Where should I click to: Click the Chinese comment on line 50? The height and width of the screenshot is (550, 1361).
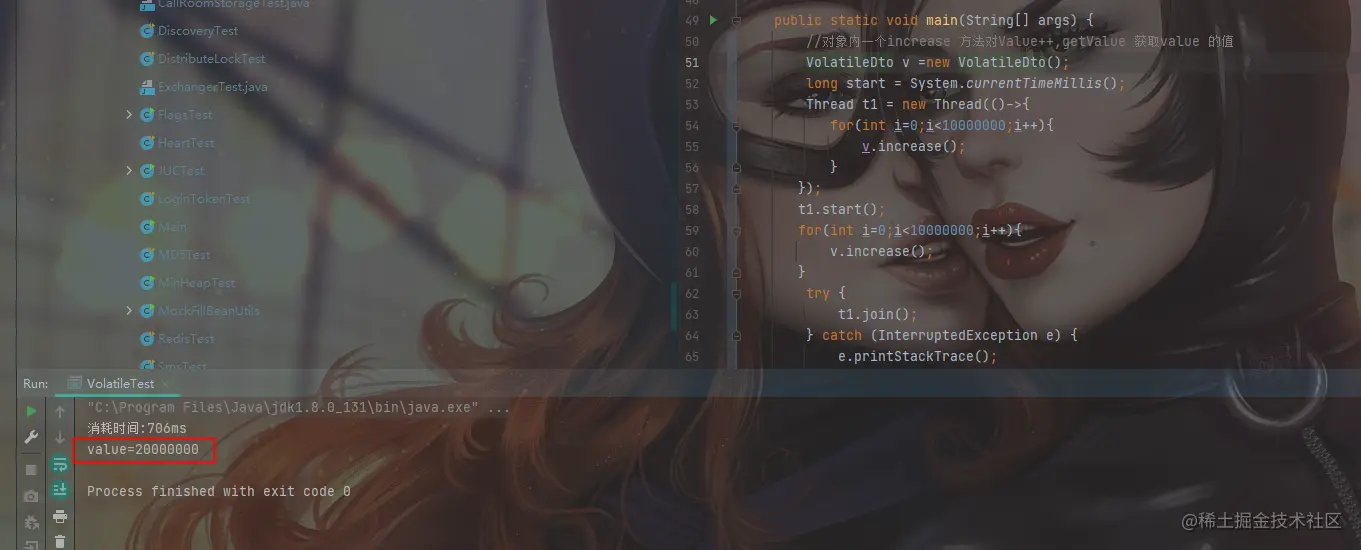(x=1020, y=41)
